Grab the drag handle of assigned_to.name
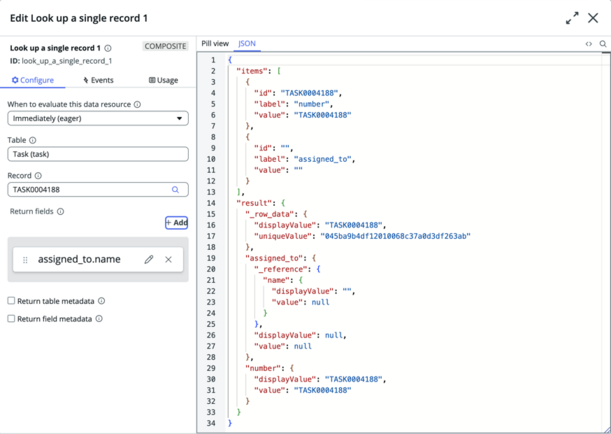The image size is (611, 434). coord(25,260)
